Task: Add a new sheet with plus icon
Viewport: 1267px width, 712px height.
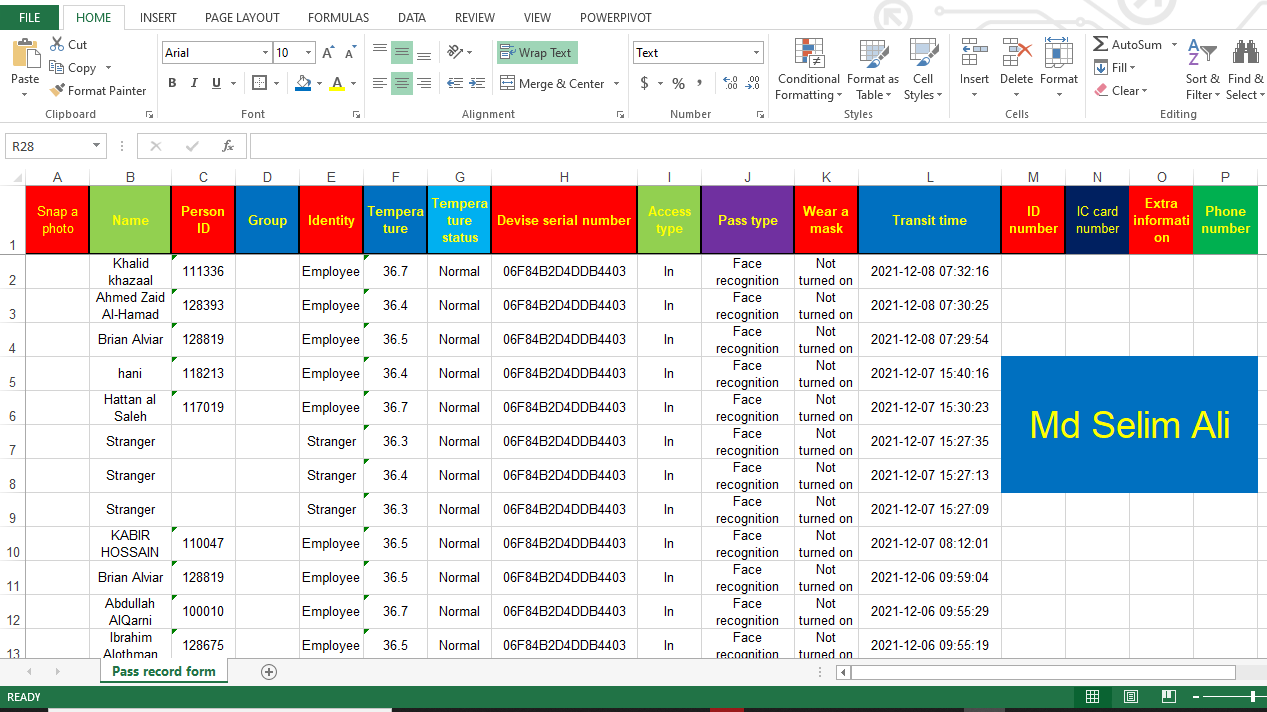Action: click(x=268, y=672)
